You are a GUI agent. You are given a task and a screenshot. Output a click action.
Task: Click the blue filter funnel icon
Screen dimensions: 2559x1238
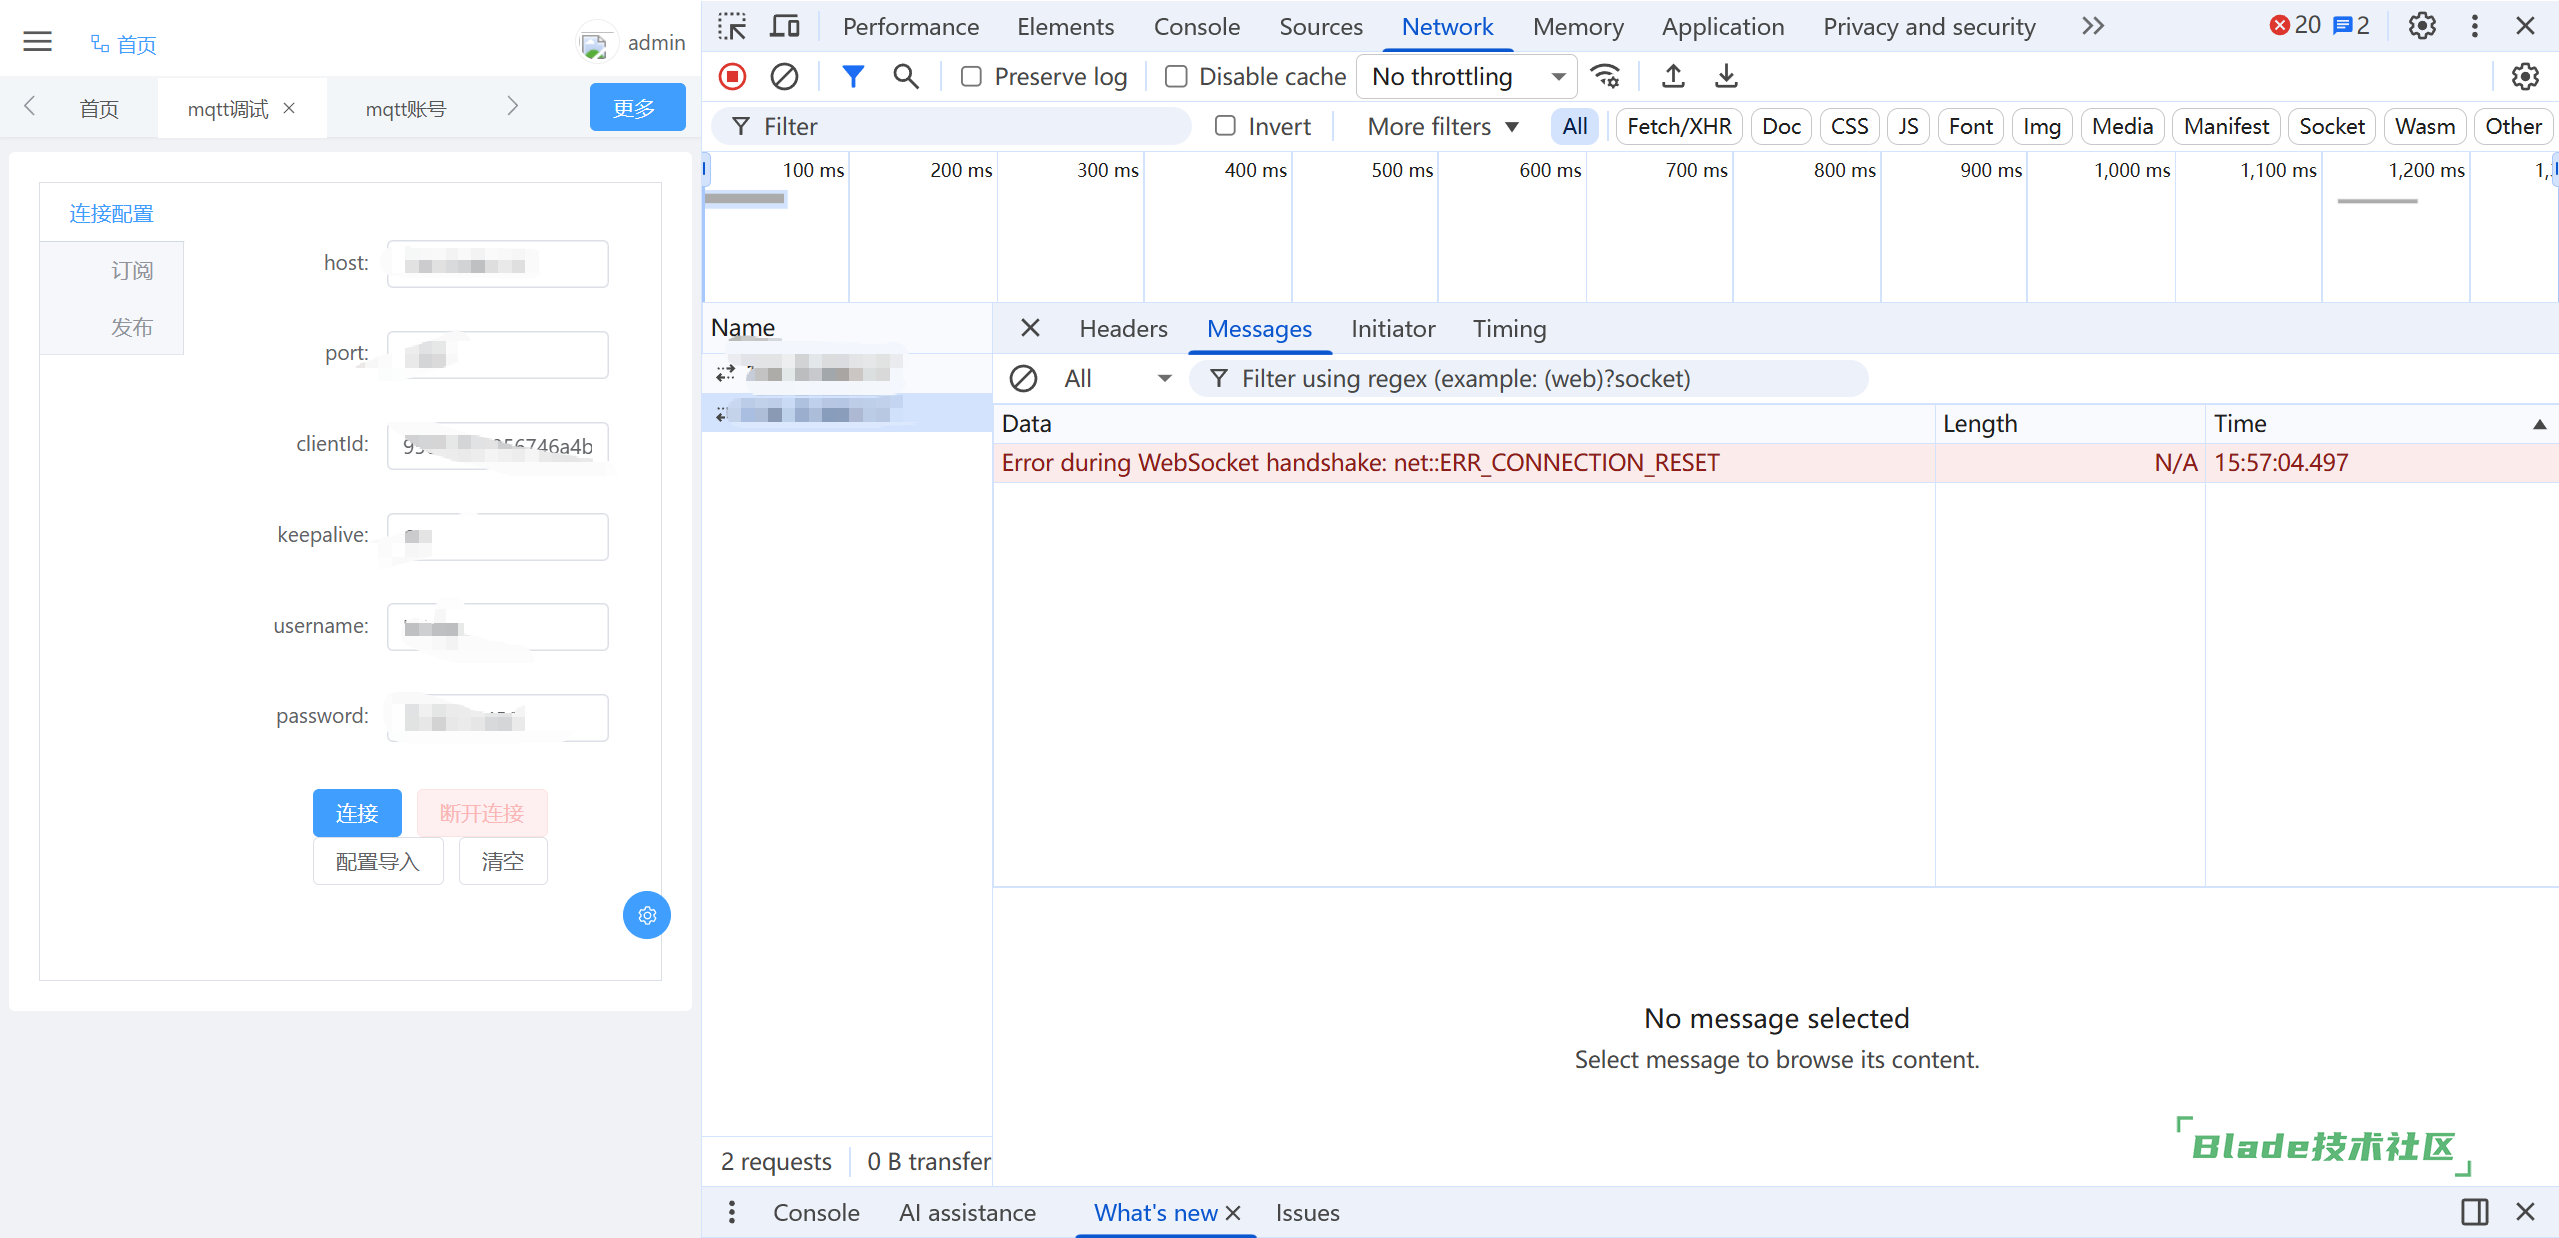(x=852, y=77)
